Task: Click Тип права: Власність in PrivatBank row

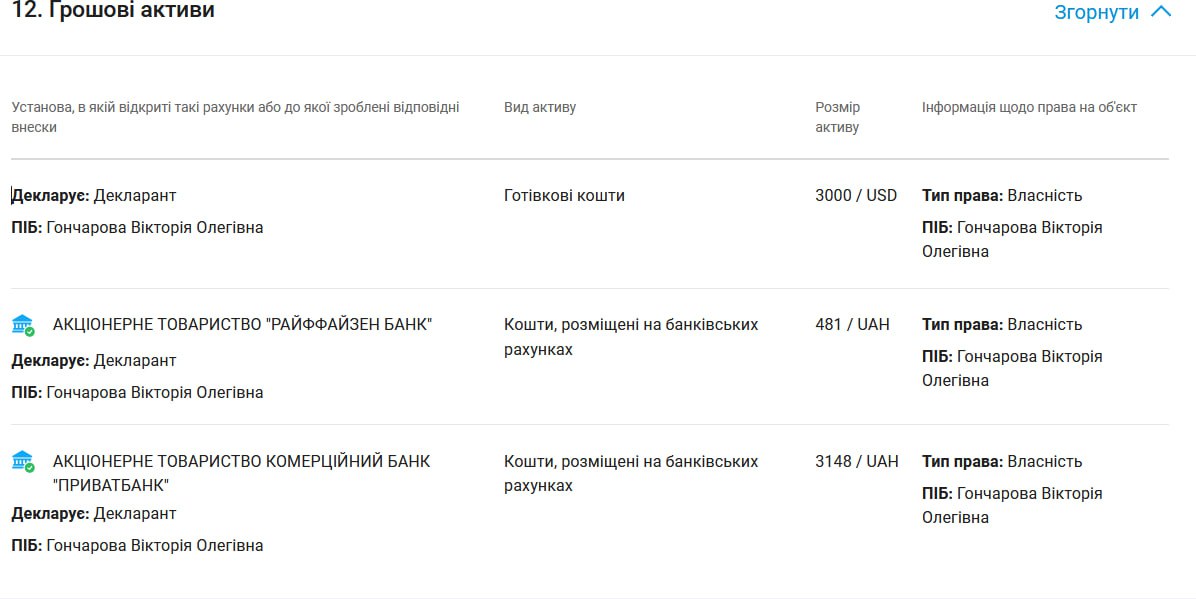Action: [x=1002, y=461]
